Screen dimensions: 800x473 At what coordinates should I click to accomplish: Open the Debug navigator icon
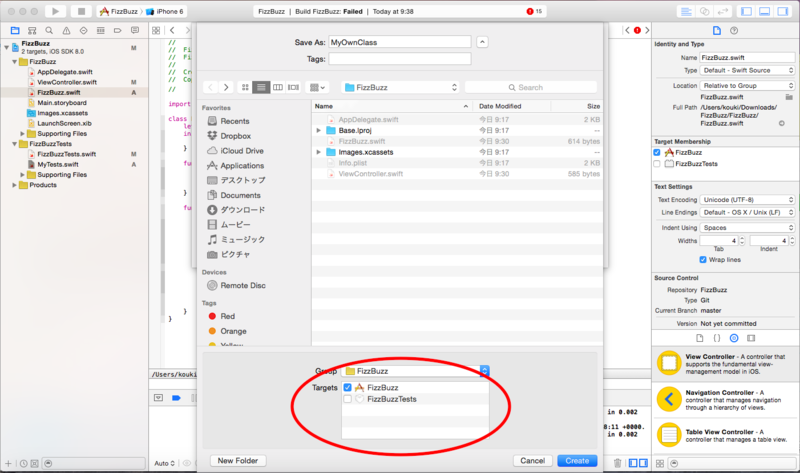tap(101, 30)
